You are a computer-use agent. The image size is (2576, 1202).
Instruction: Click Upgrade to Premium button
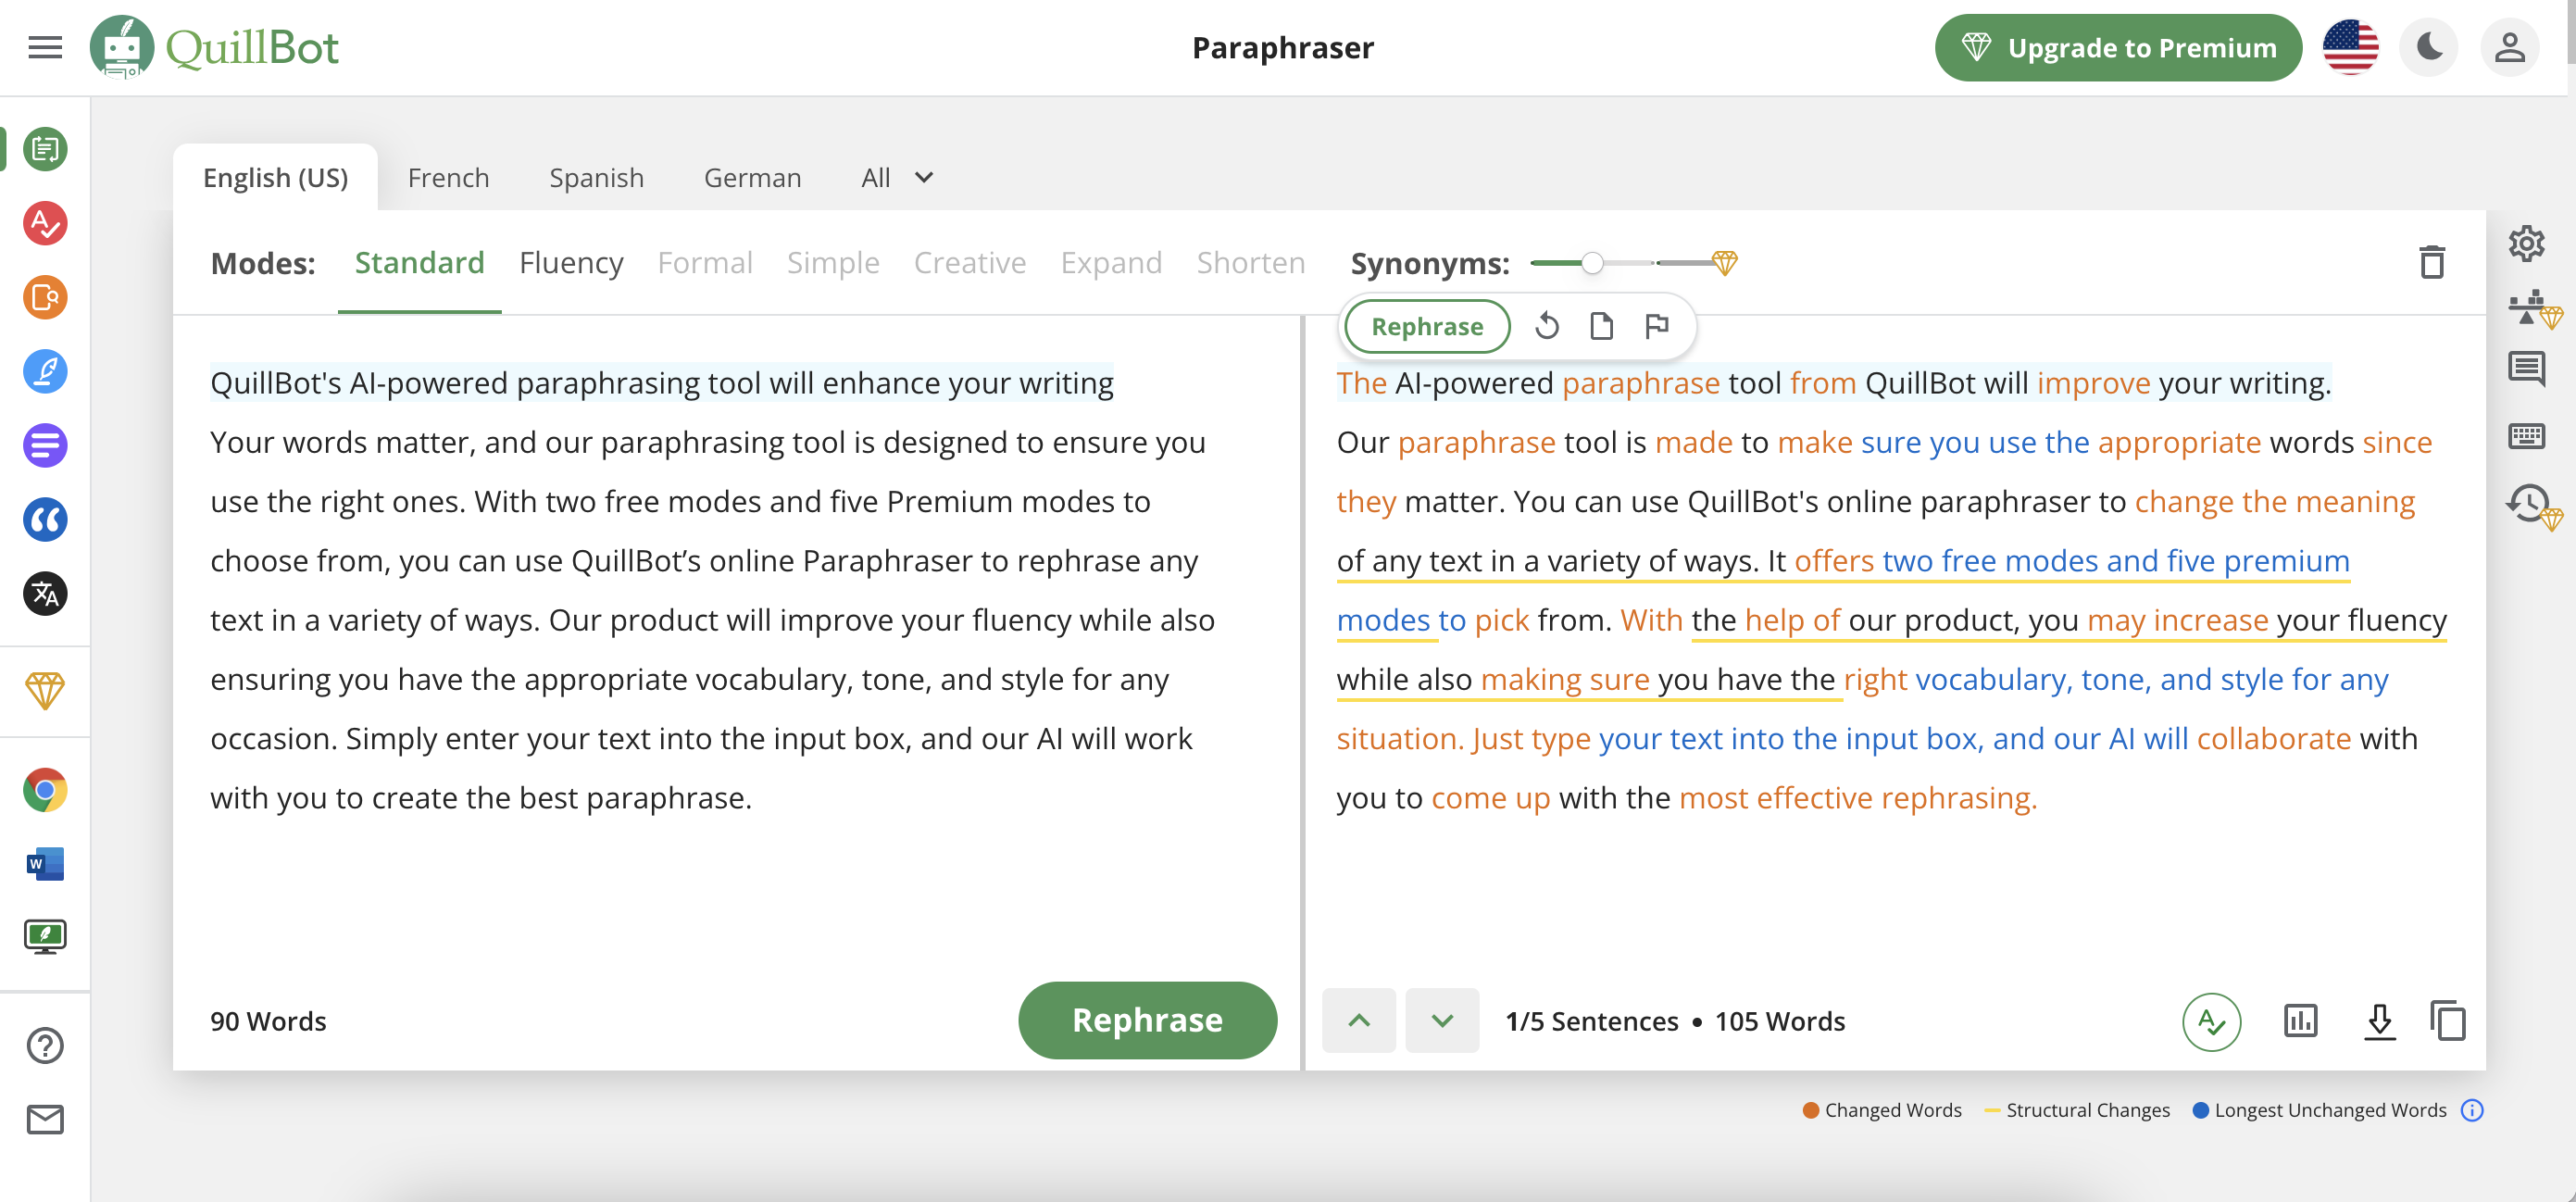(x=2118, y=47)
